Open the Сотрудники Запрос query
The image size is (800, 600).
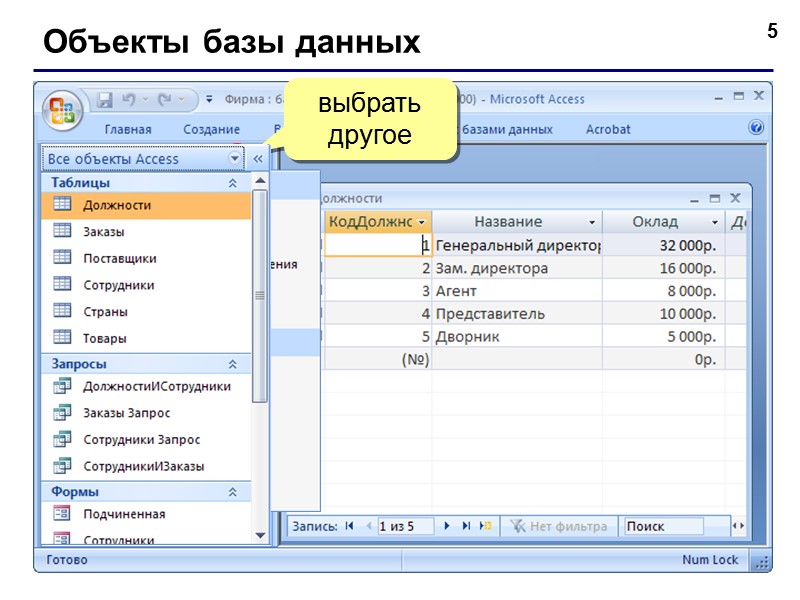click(146, 440)
